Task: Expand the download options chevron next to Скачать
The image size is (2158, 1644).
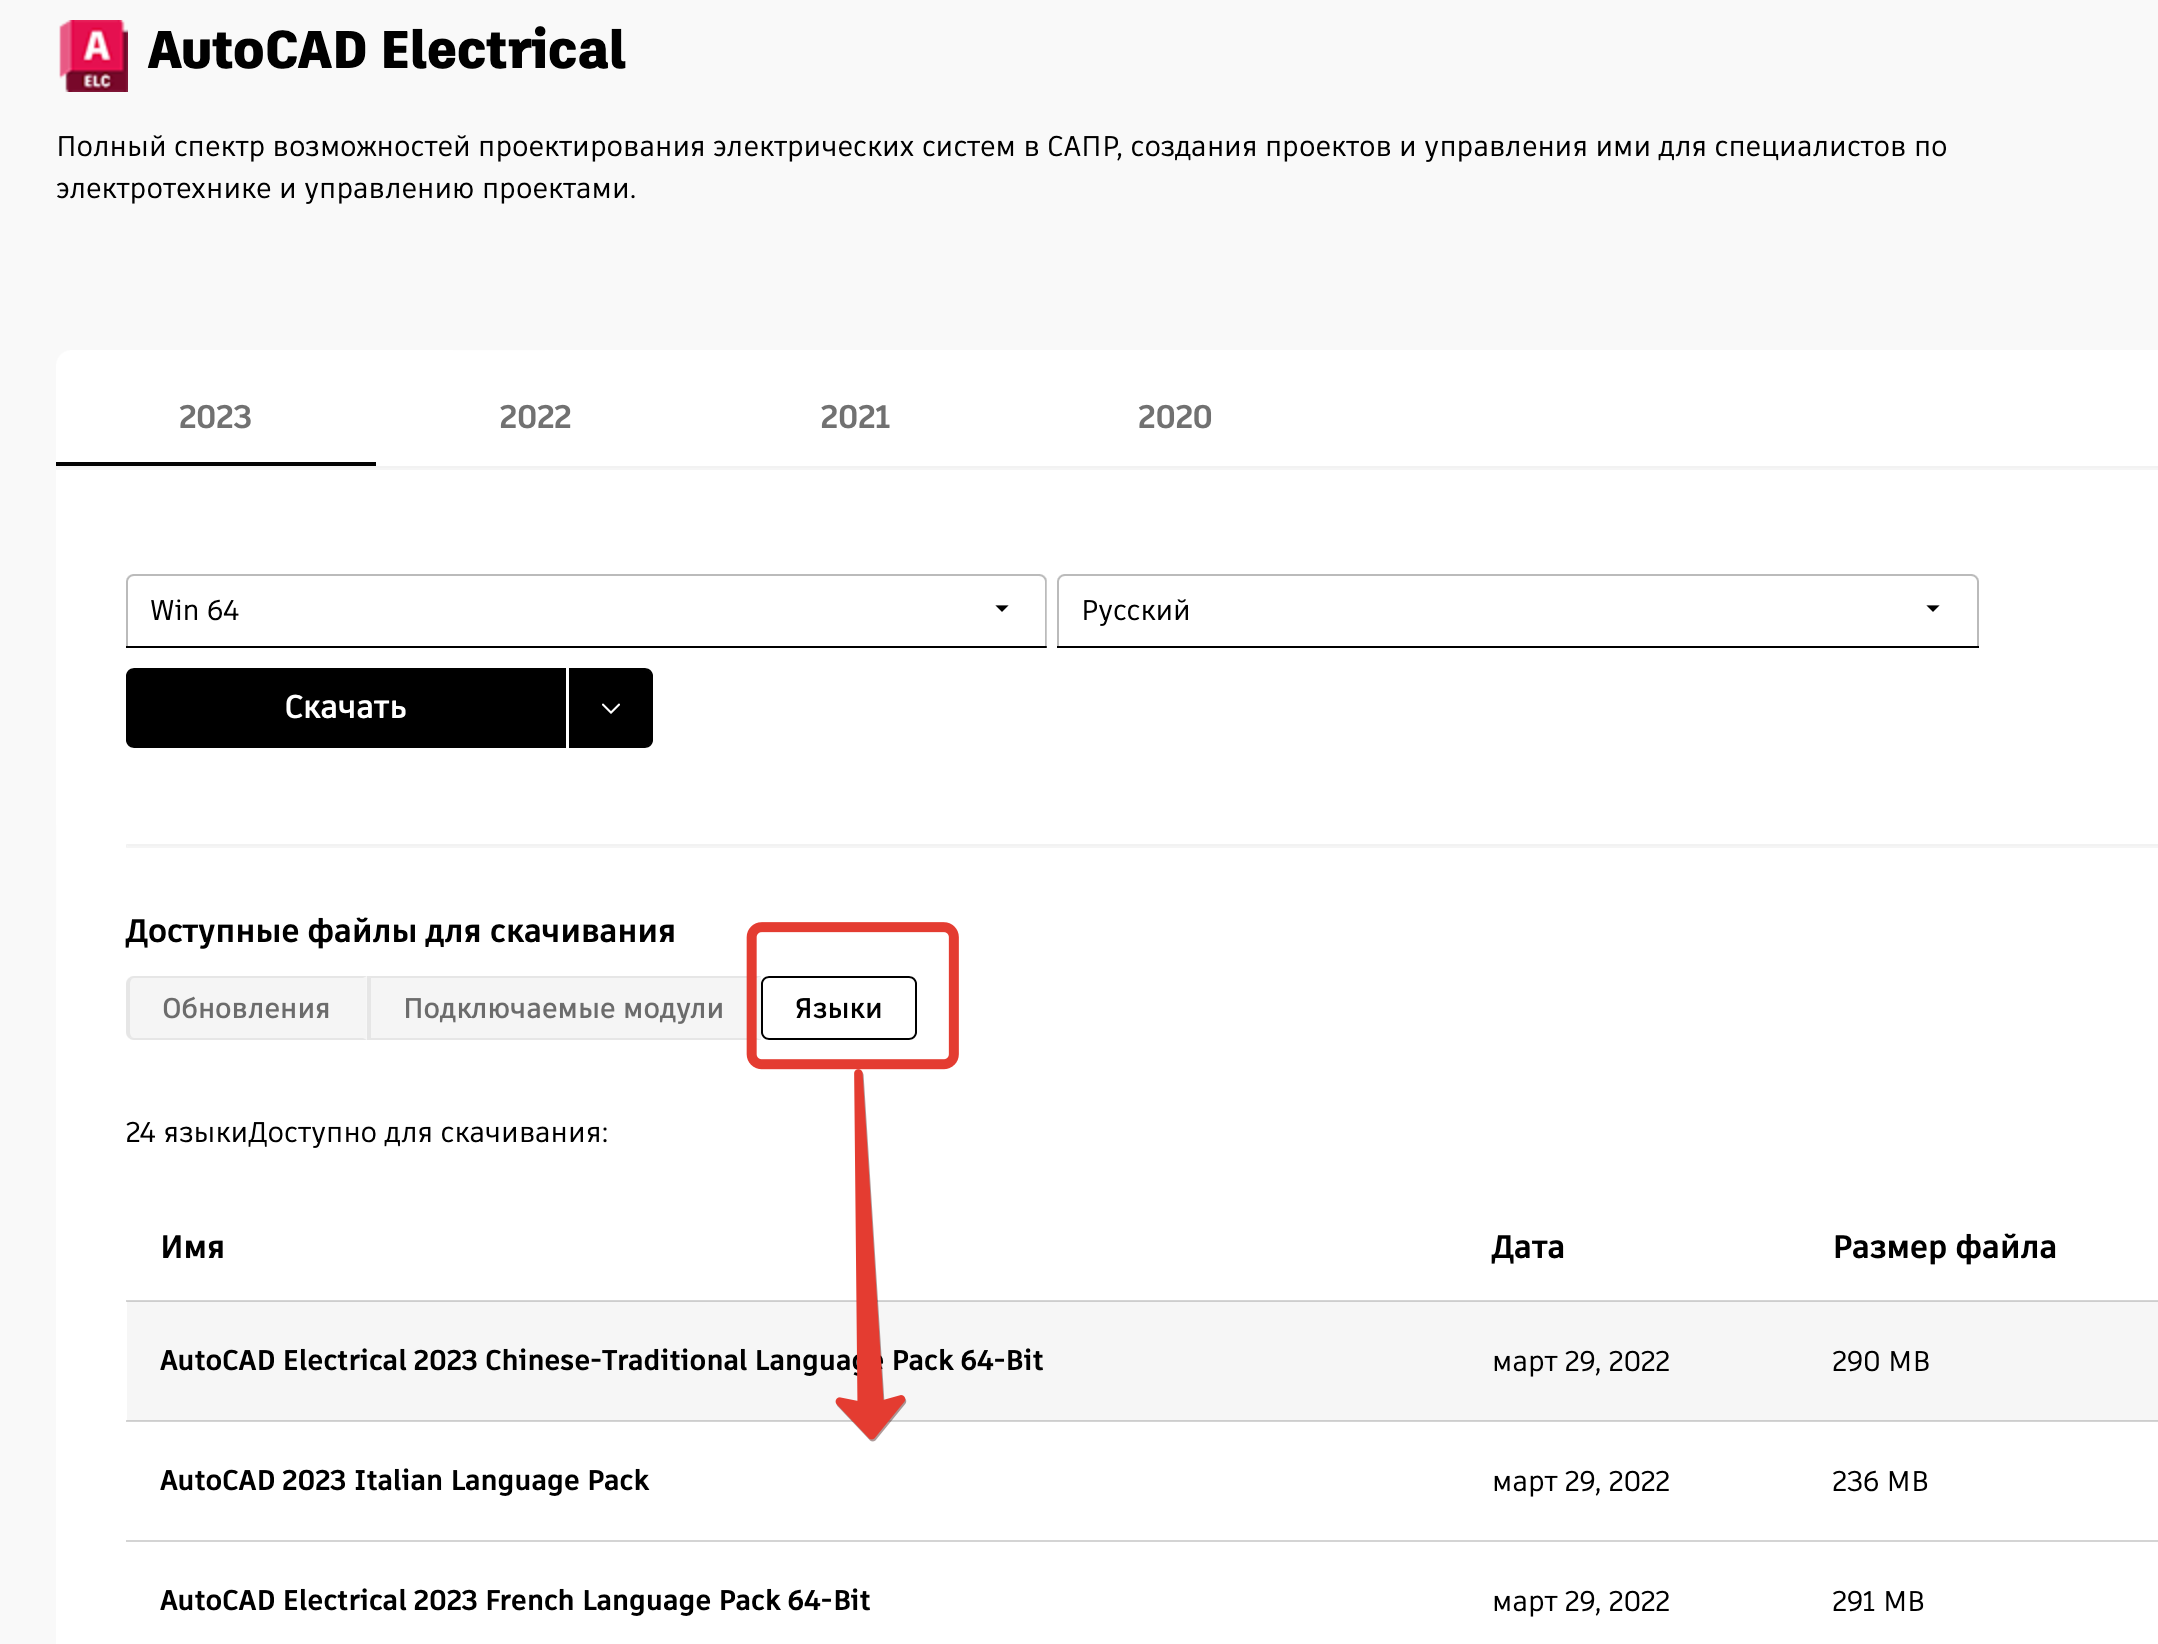Action: coord(609,707)
